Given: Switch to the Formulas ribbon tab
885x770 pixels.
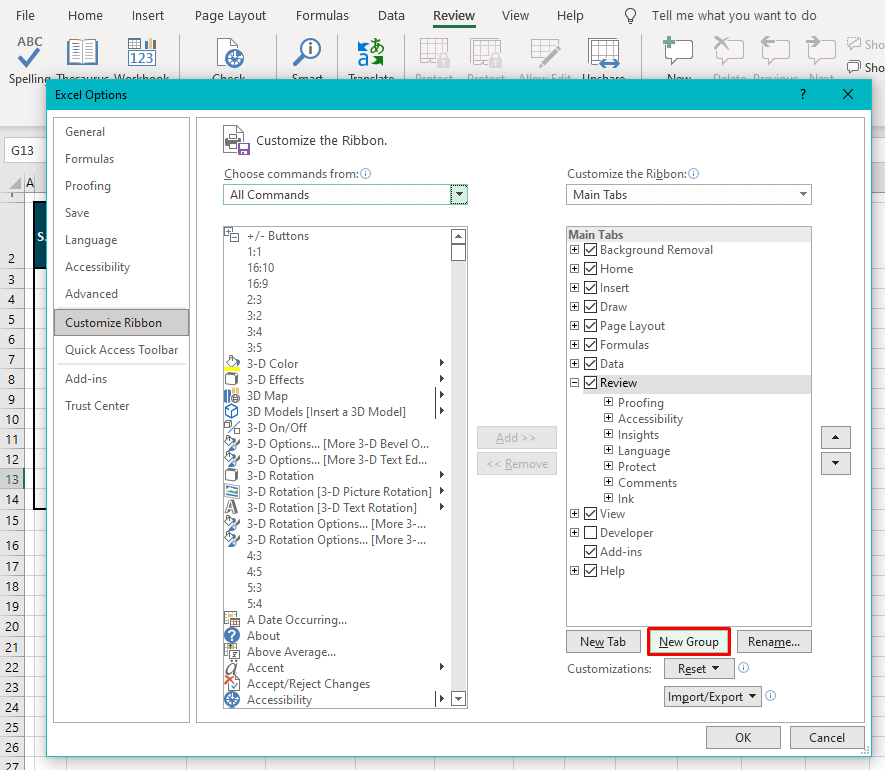Looking at the screenshot, I should click(321, 15).
